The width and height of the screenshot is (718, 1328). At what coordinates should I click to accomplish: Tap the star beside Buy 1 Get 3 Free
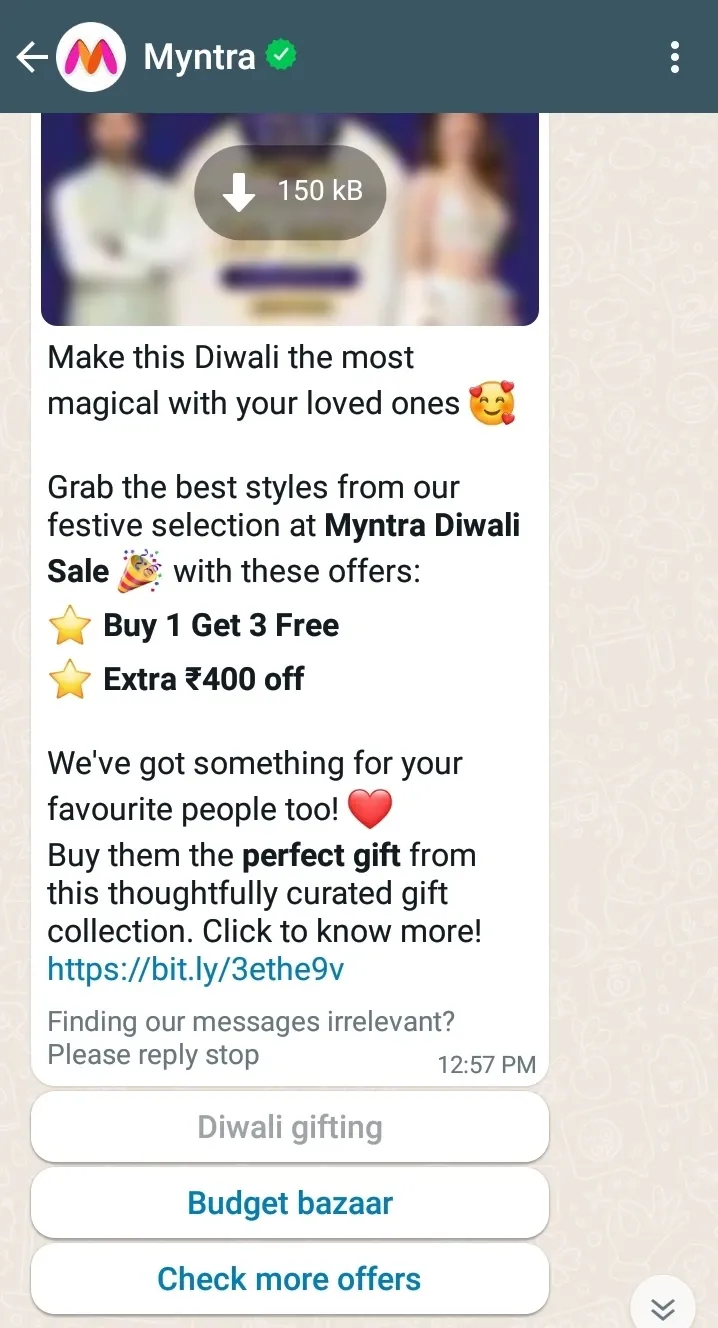[70, 627]
